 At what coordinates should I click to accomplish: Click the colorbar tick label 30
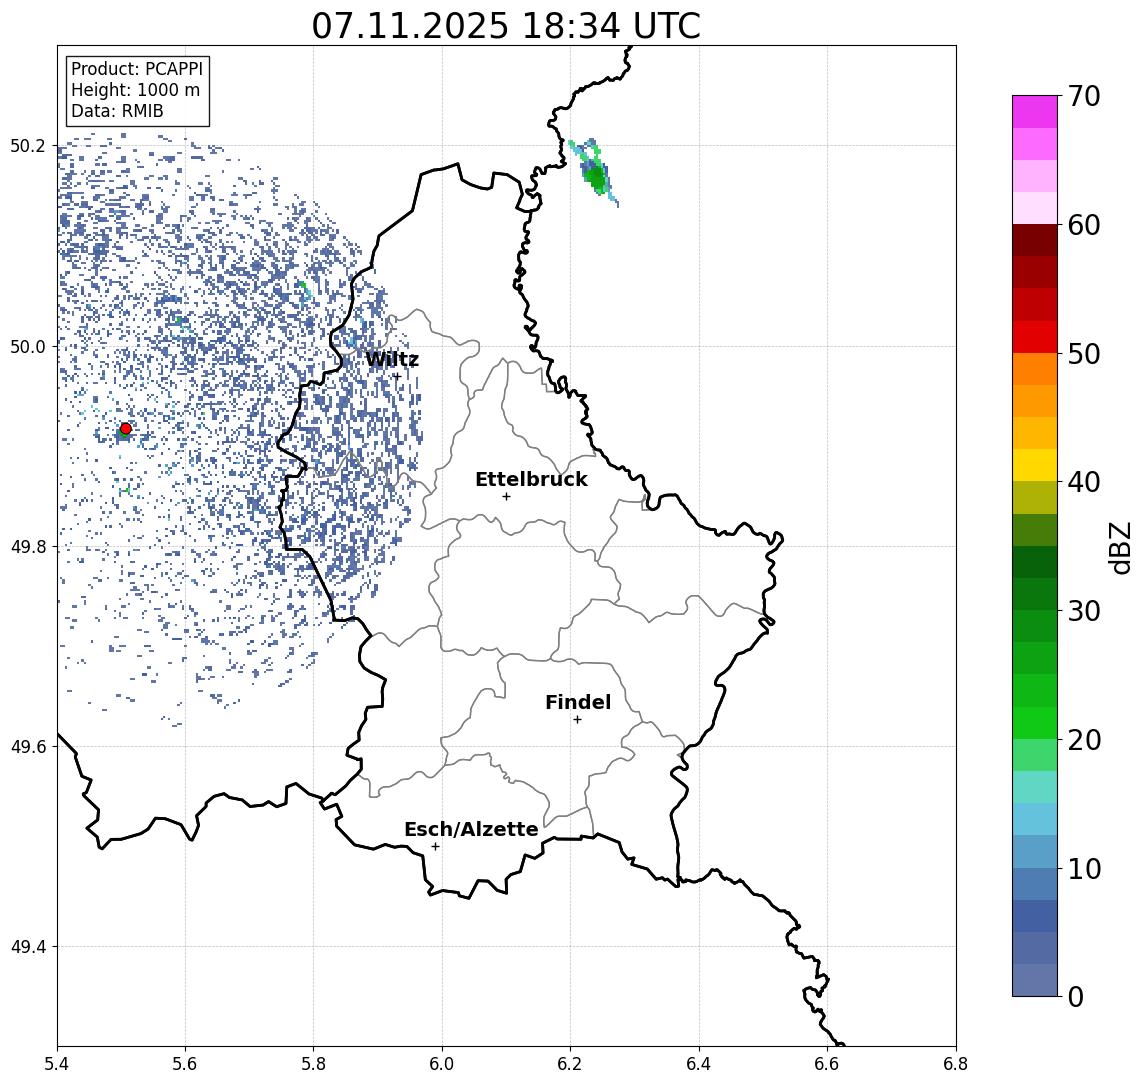pos(1084,611)
